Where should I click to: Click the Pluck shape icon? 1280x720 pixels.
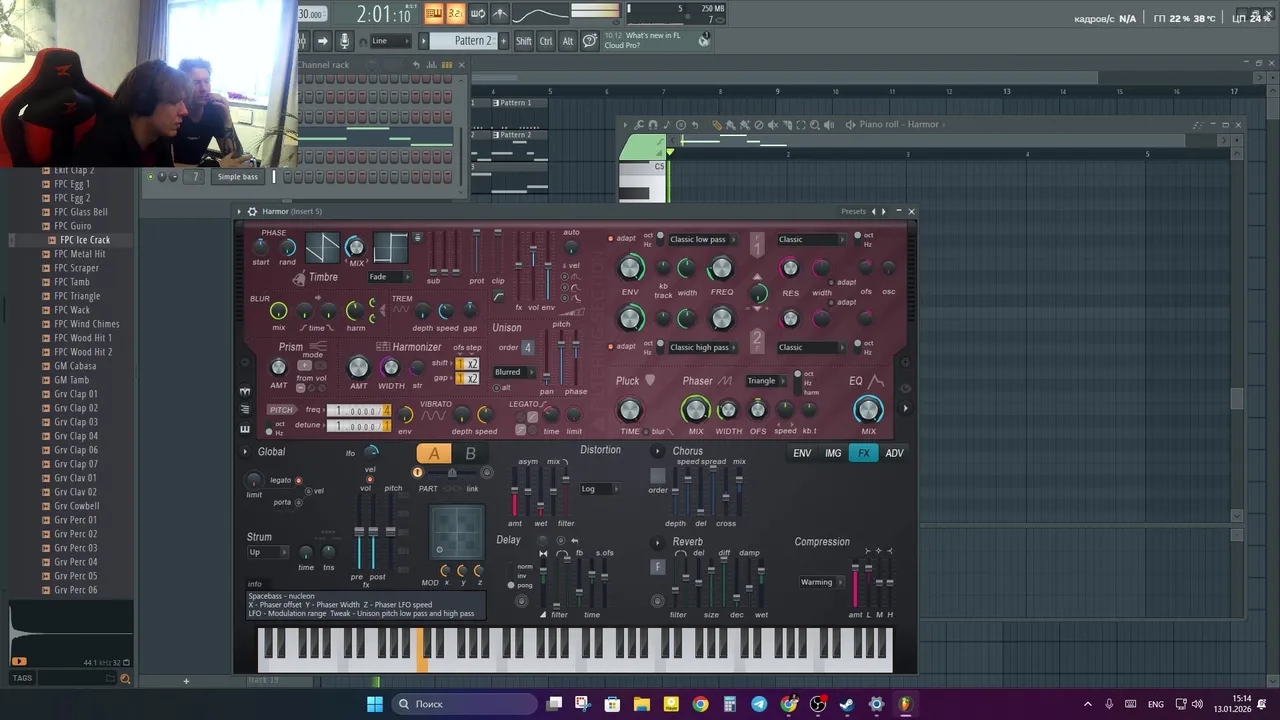click(x=650, y=380)
